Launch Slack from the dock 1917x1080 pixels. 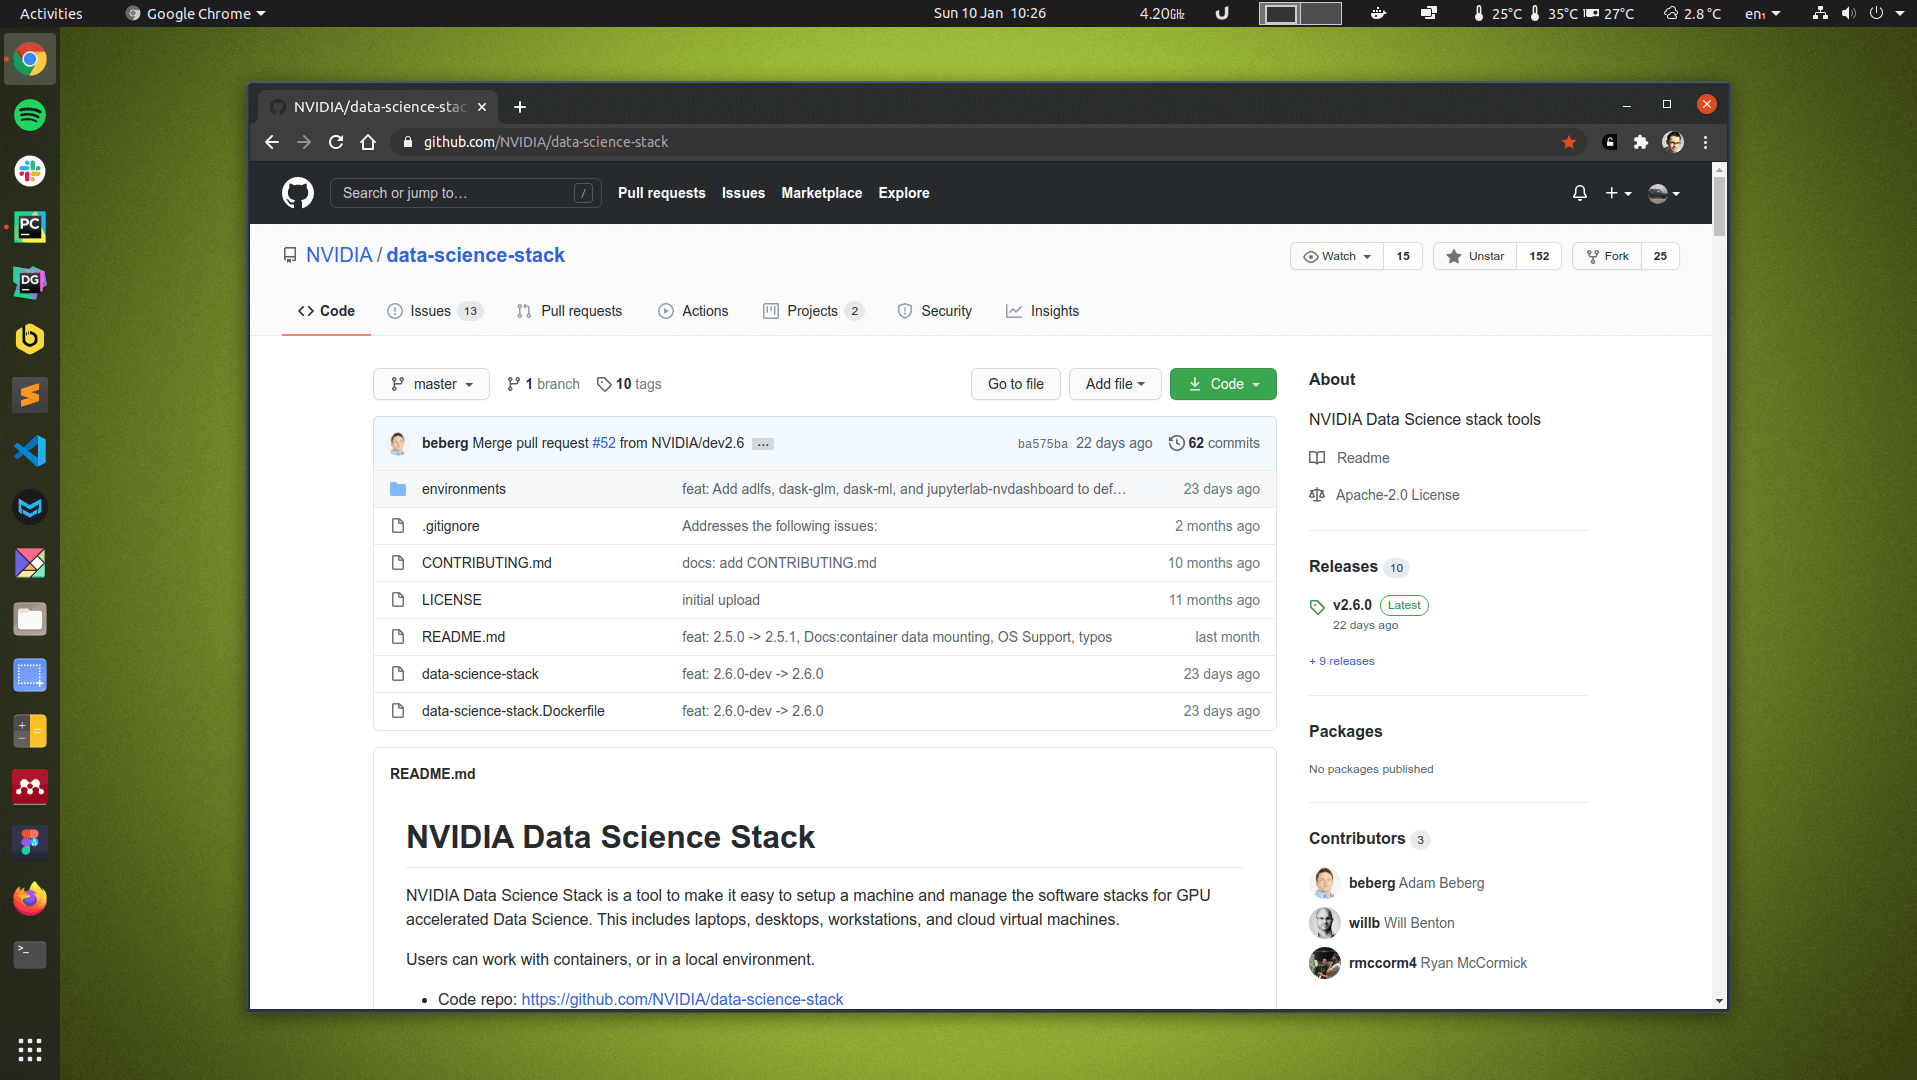30,171
